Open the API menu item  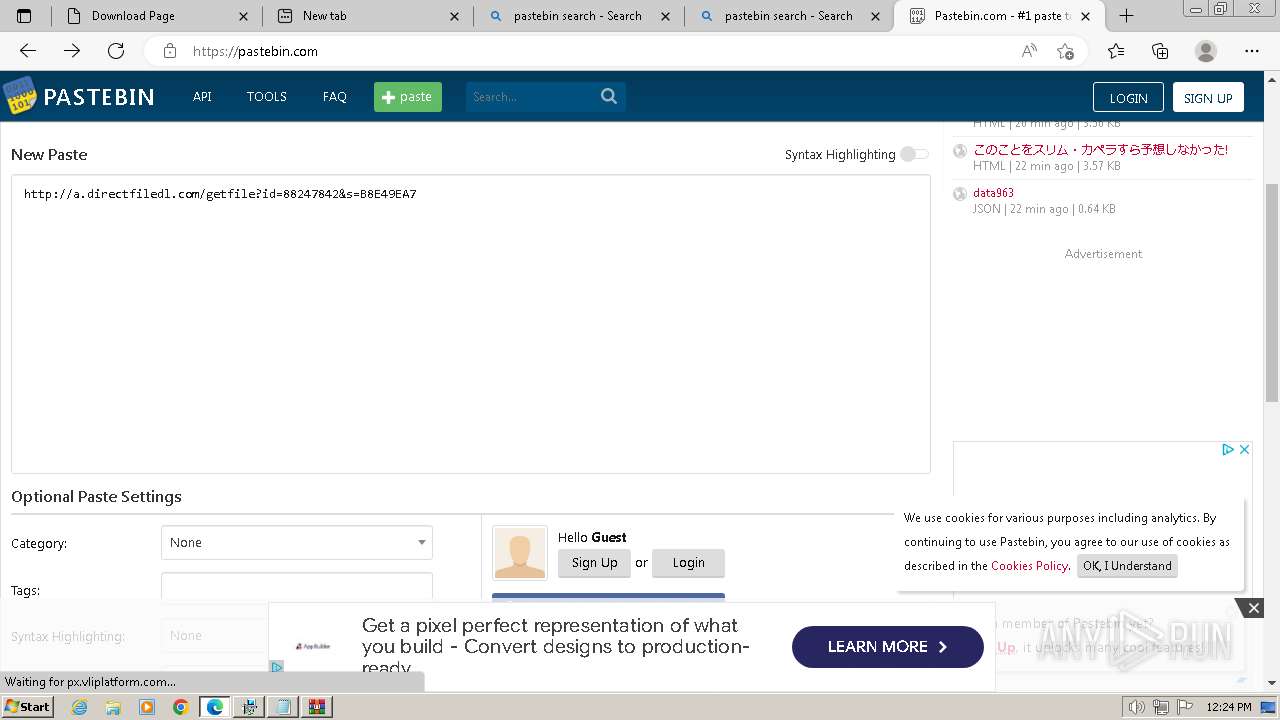tap(202, 97)
